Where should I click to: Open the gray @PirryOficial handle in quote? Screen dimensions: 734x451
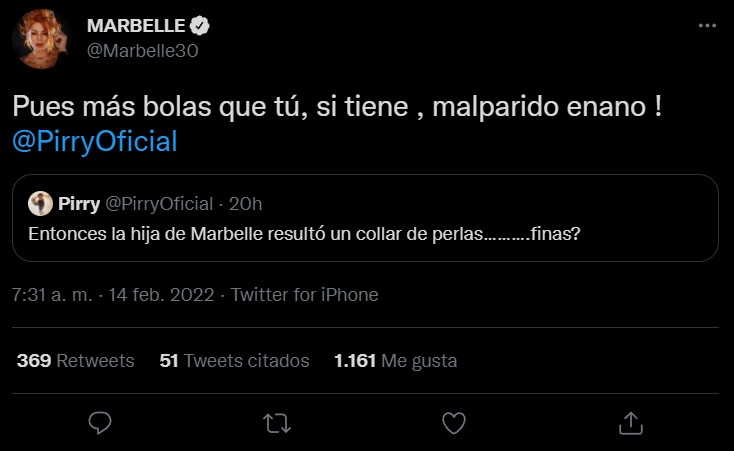[x=159, y=204]
